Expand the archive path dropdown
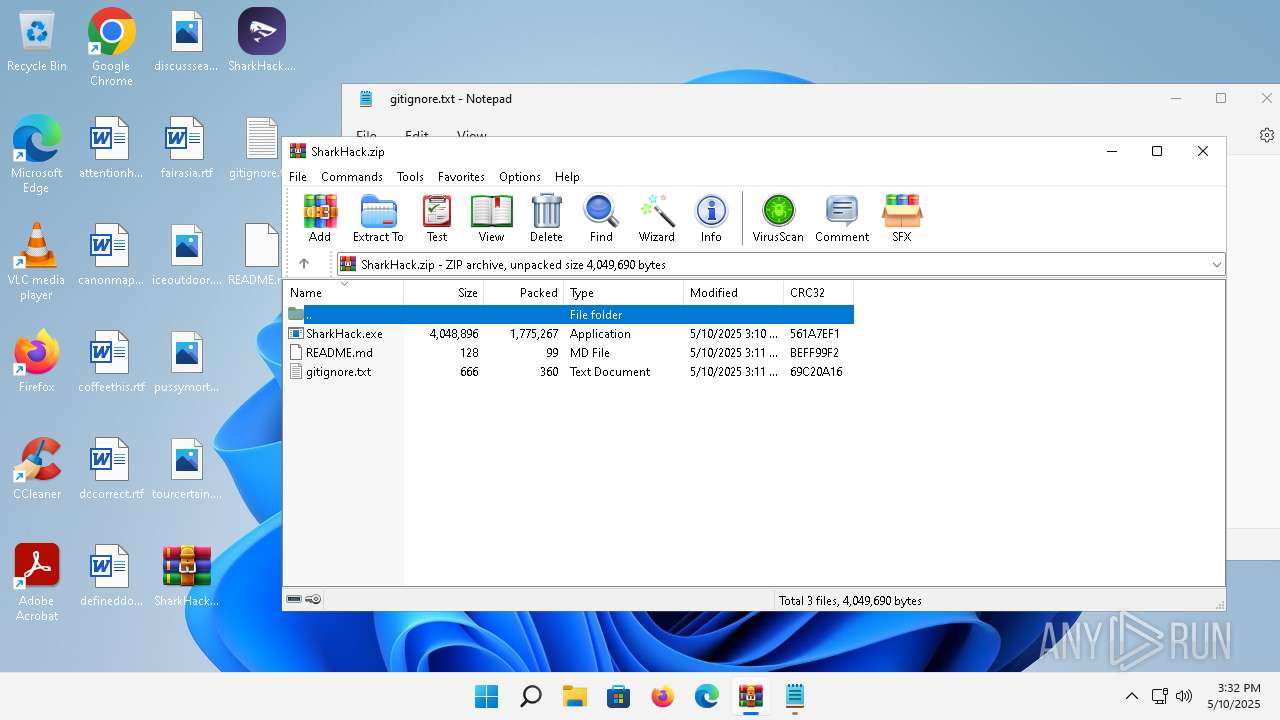 [1216, 265]
